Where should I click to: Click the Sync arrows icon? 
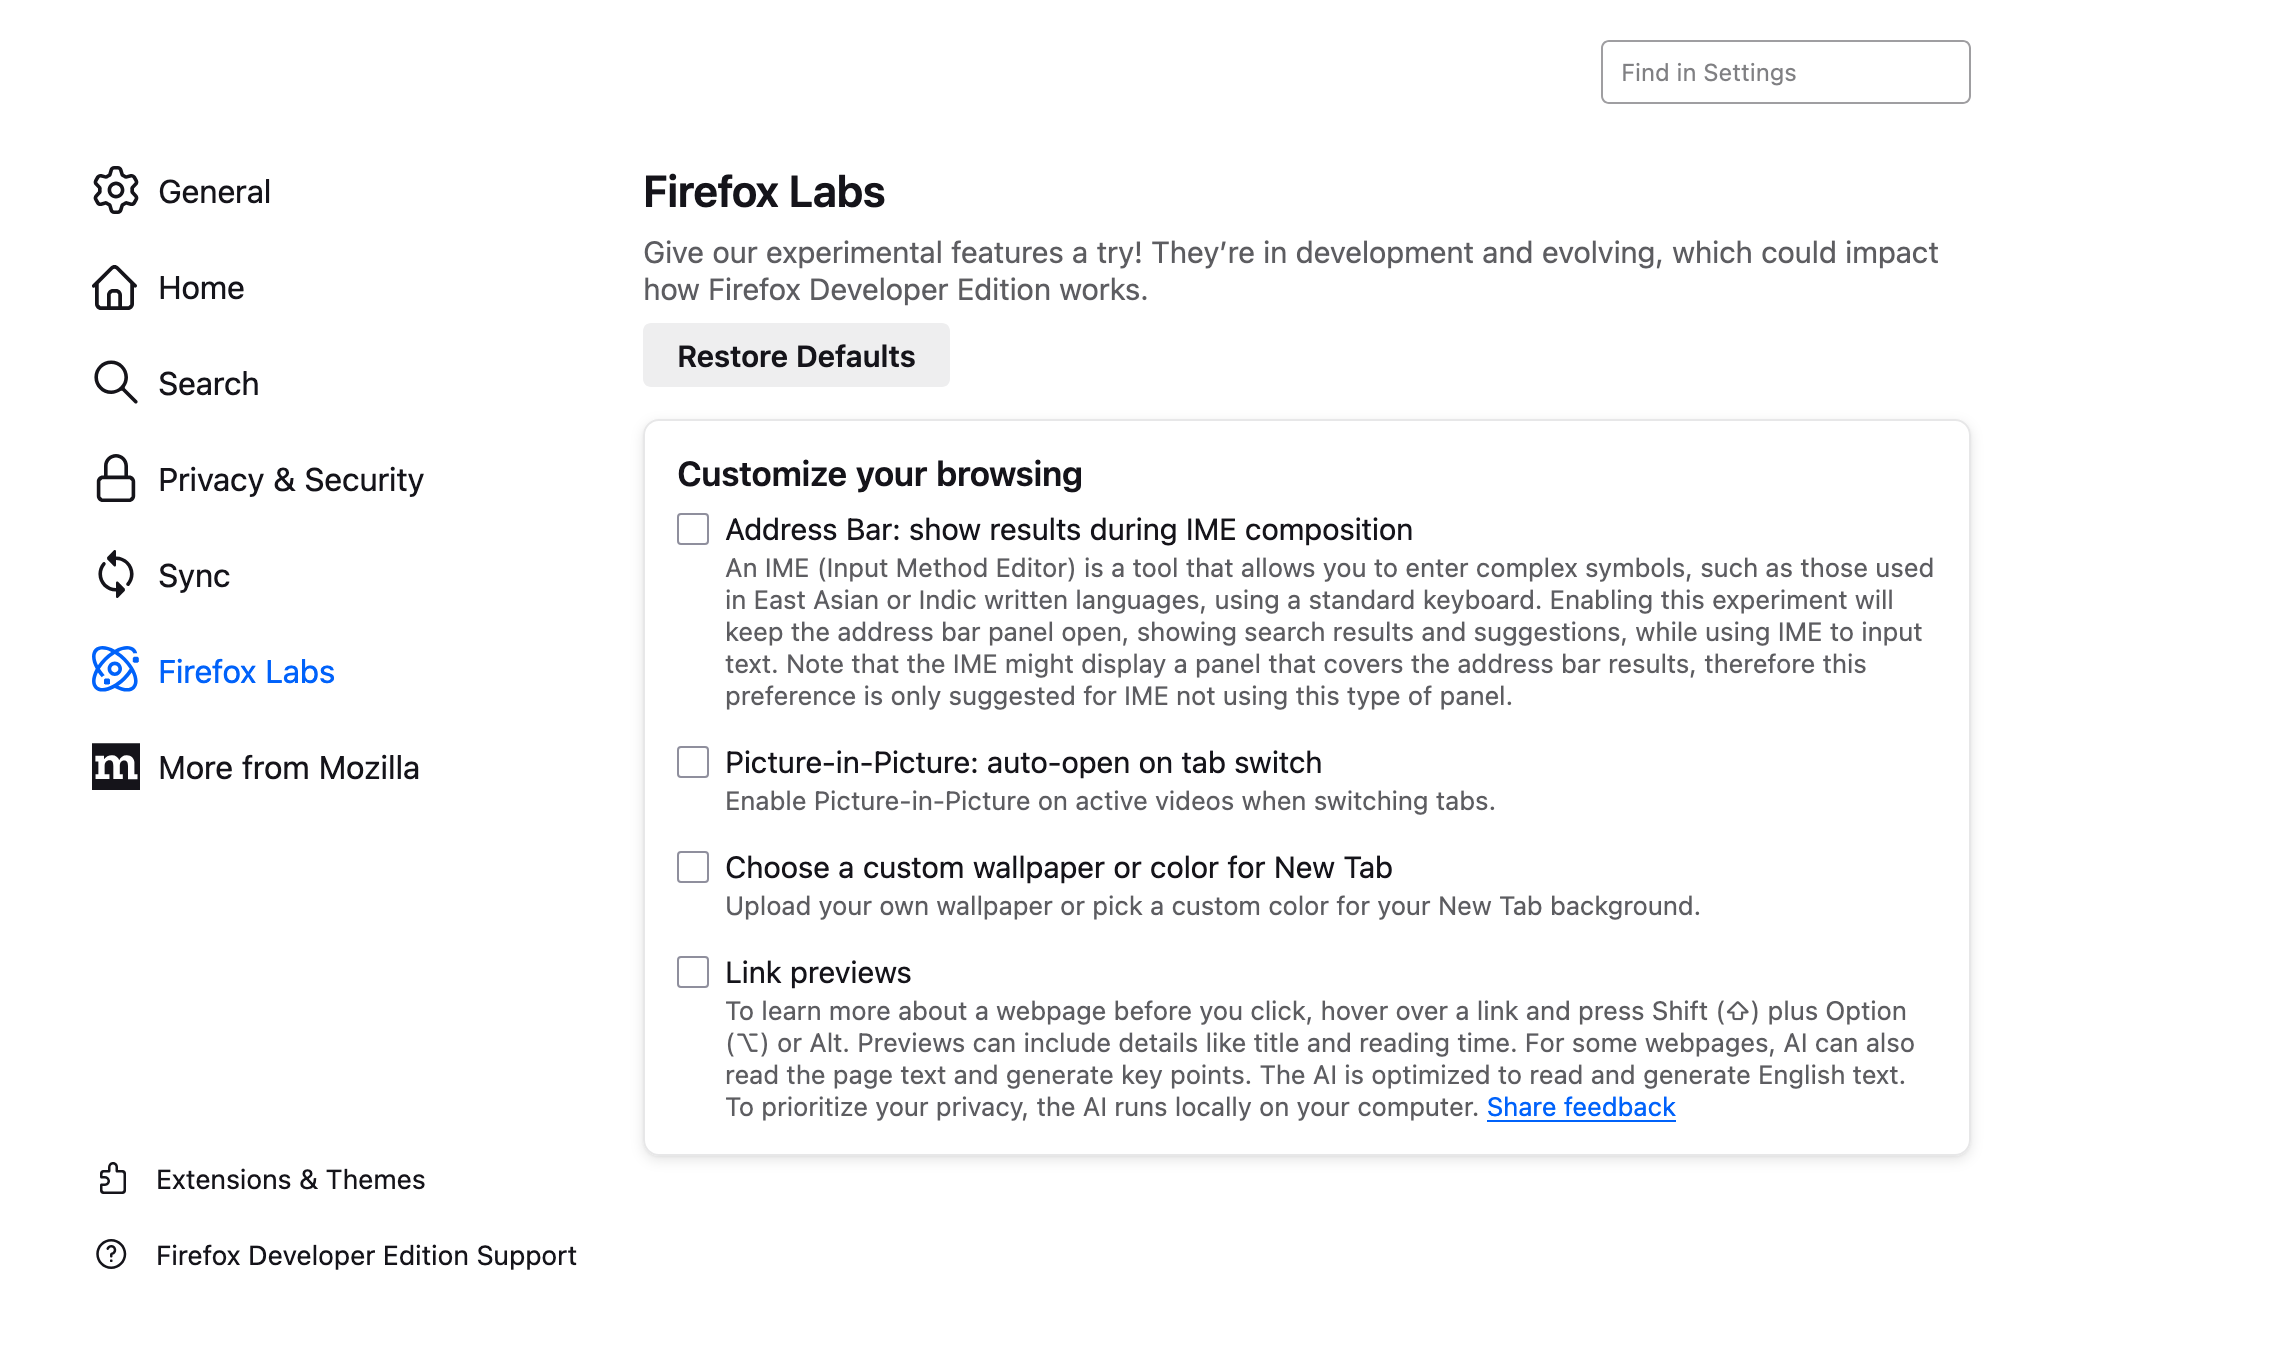[116, 574]
